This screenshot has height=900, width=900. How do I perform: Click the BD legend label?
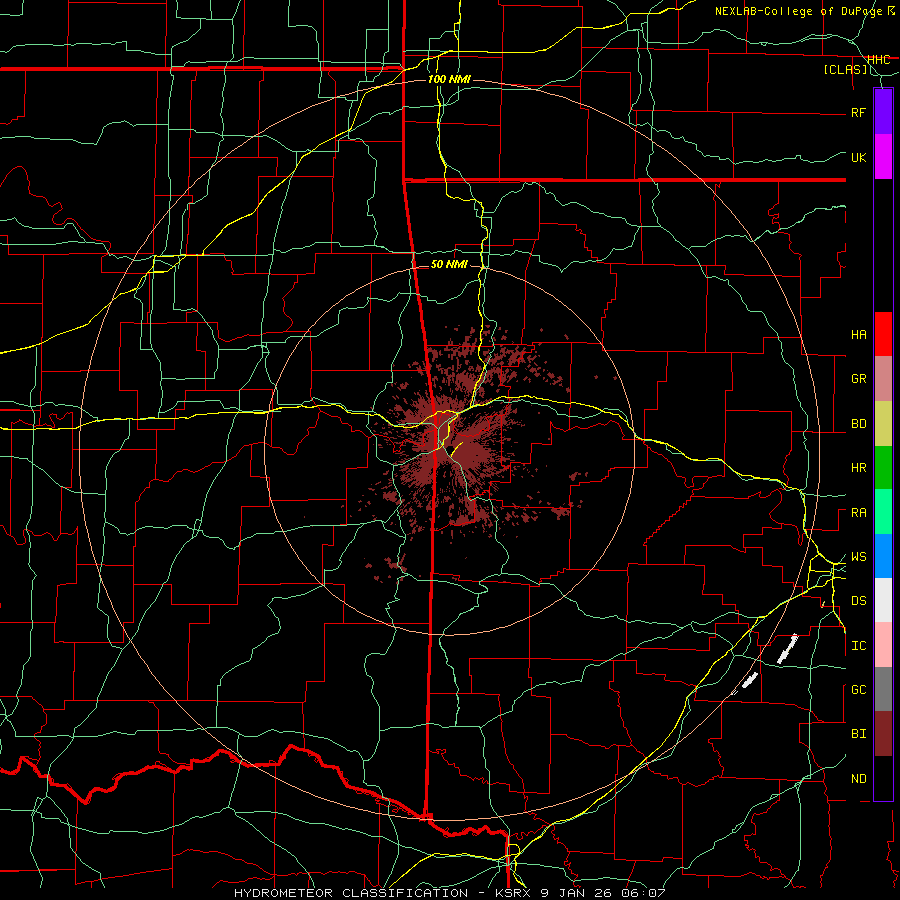point(859,424)
